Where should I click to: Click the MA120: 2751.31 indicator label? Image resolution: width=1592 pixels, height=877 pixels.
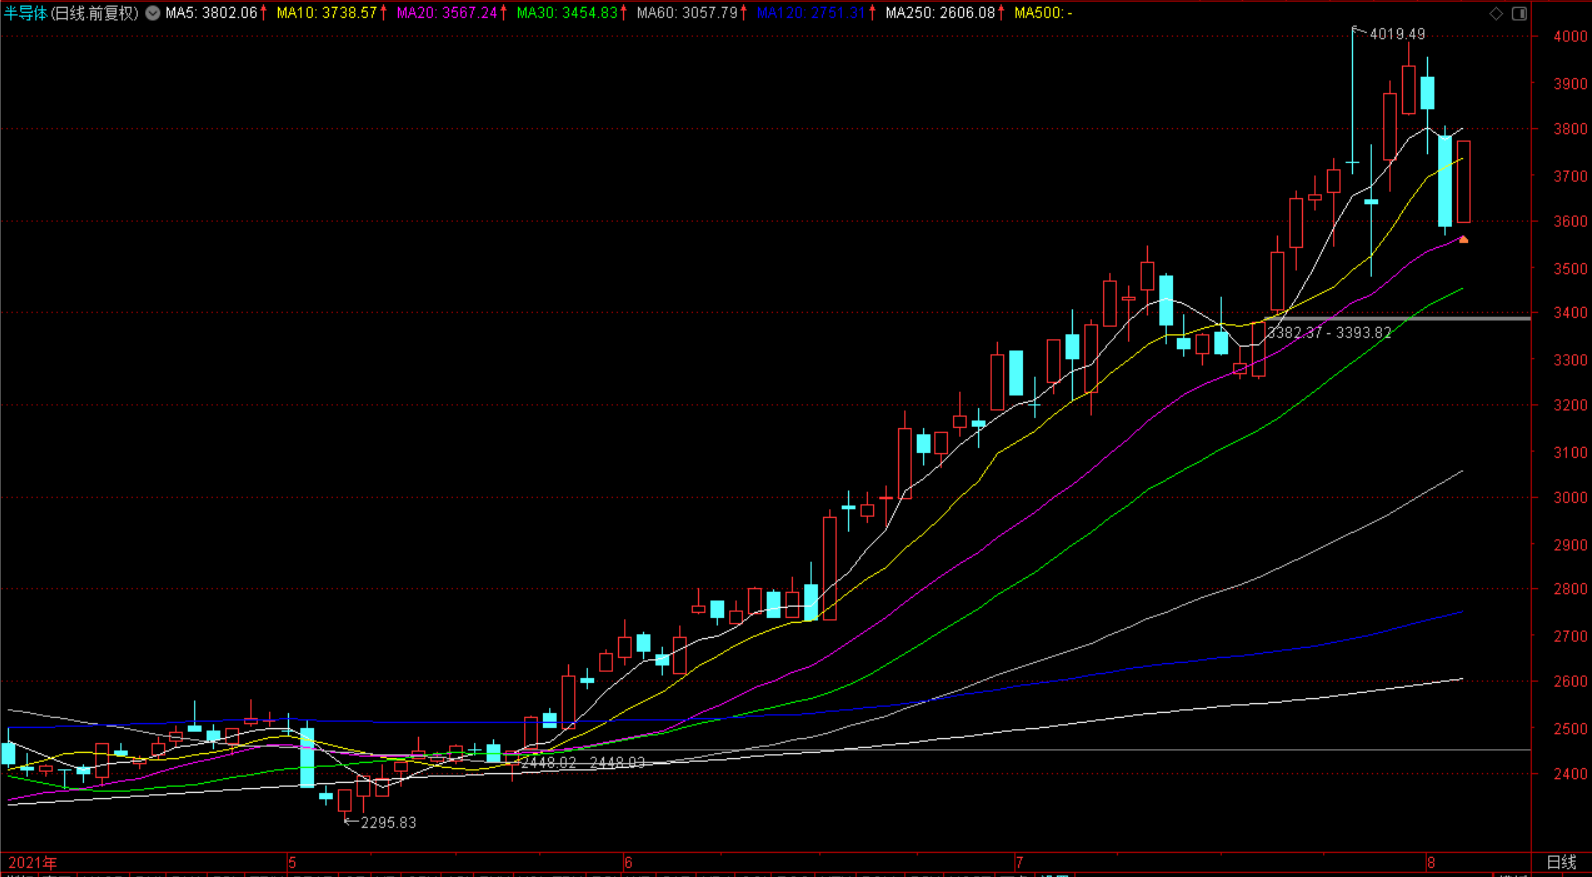(811, 13)
